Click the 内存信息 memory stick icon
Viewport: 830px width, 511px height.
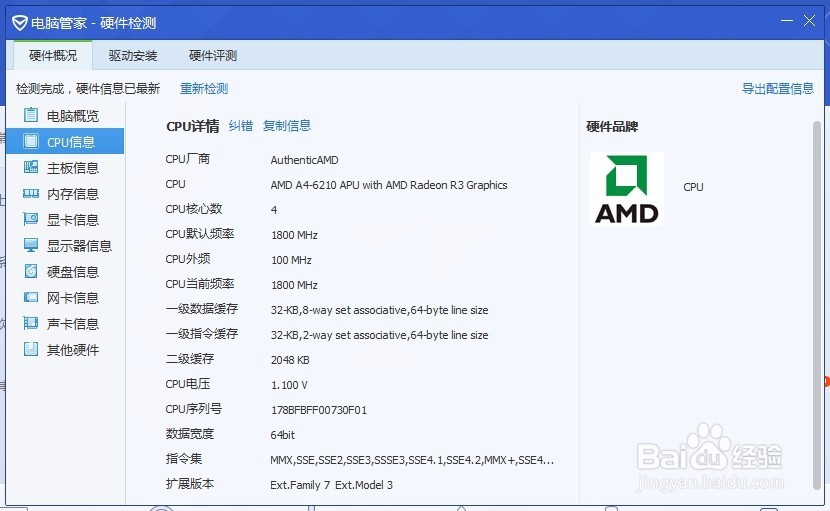tap(31, 194)
